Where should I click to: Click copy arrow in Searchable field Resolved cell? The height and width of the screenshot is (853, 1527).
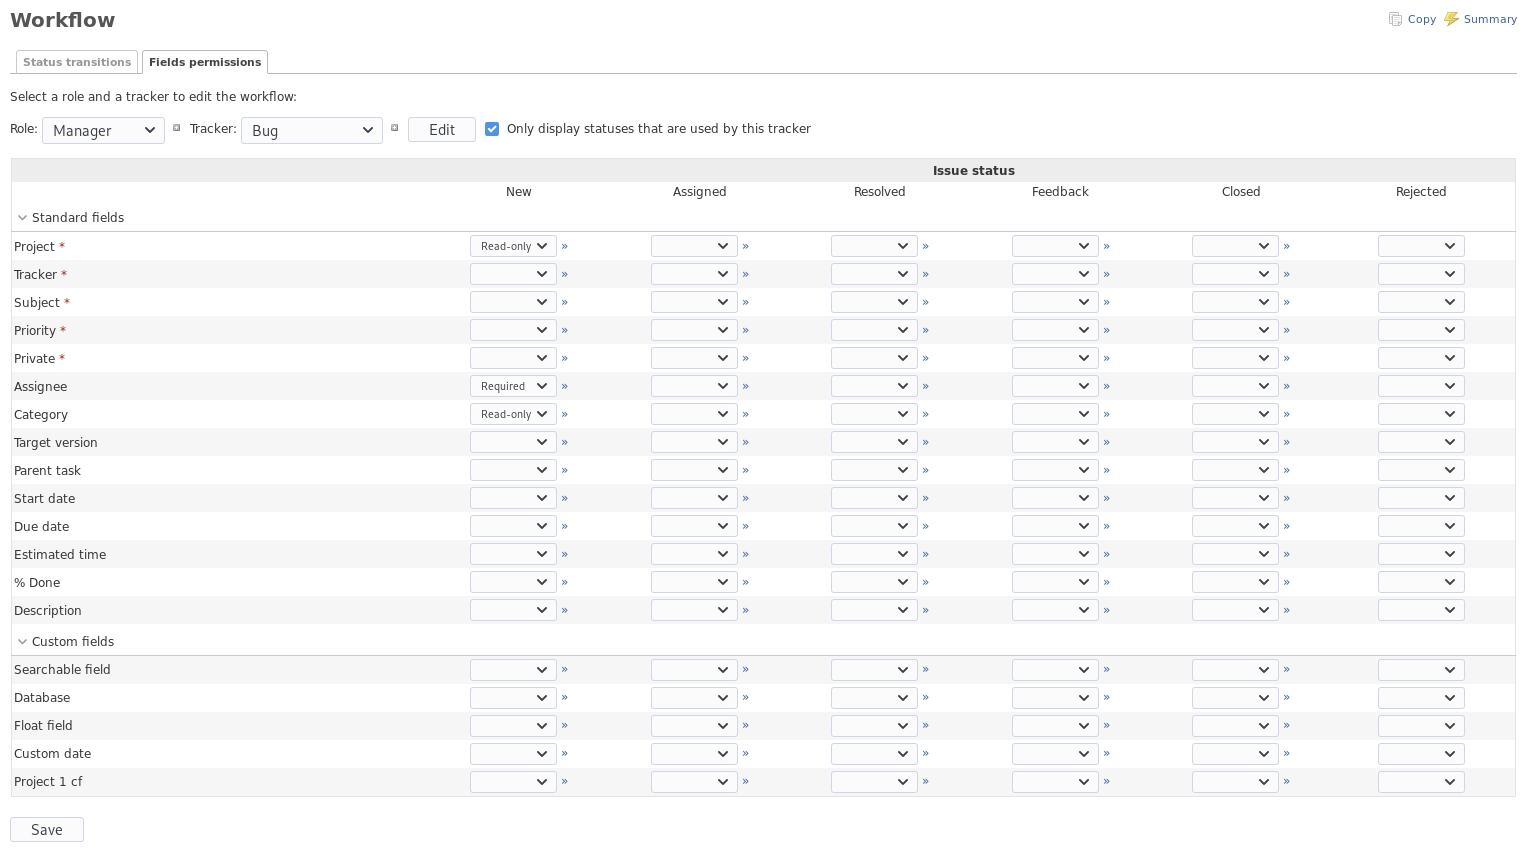tap(926, 669)
